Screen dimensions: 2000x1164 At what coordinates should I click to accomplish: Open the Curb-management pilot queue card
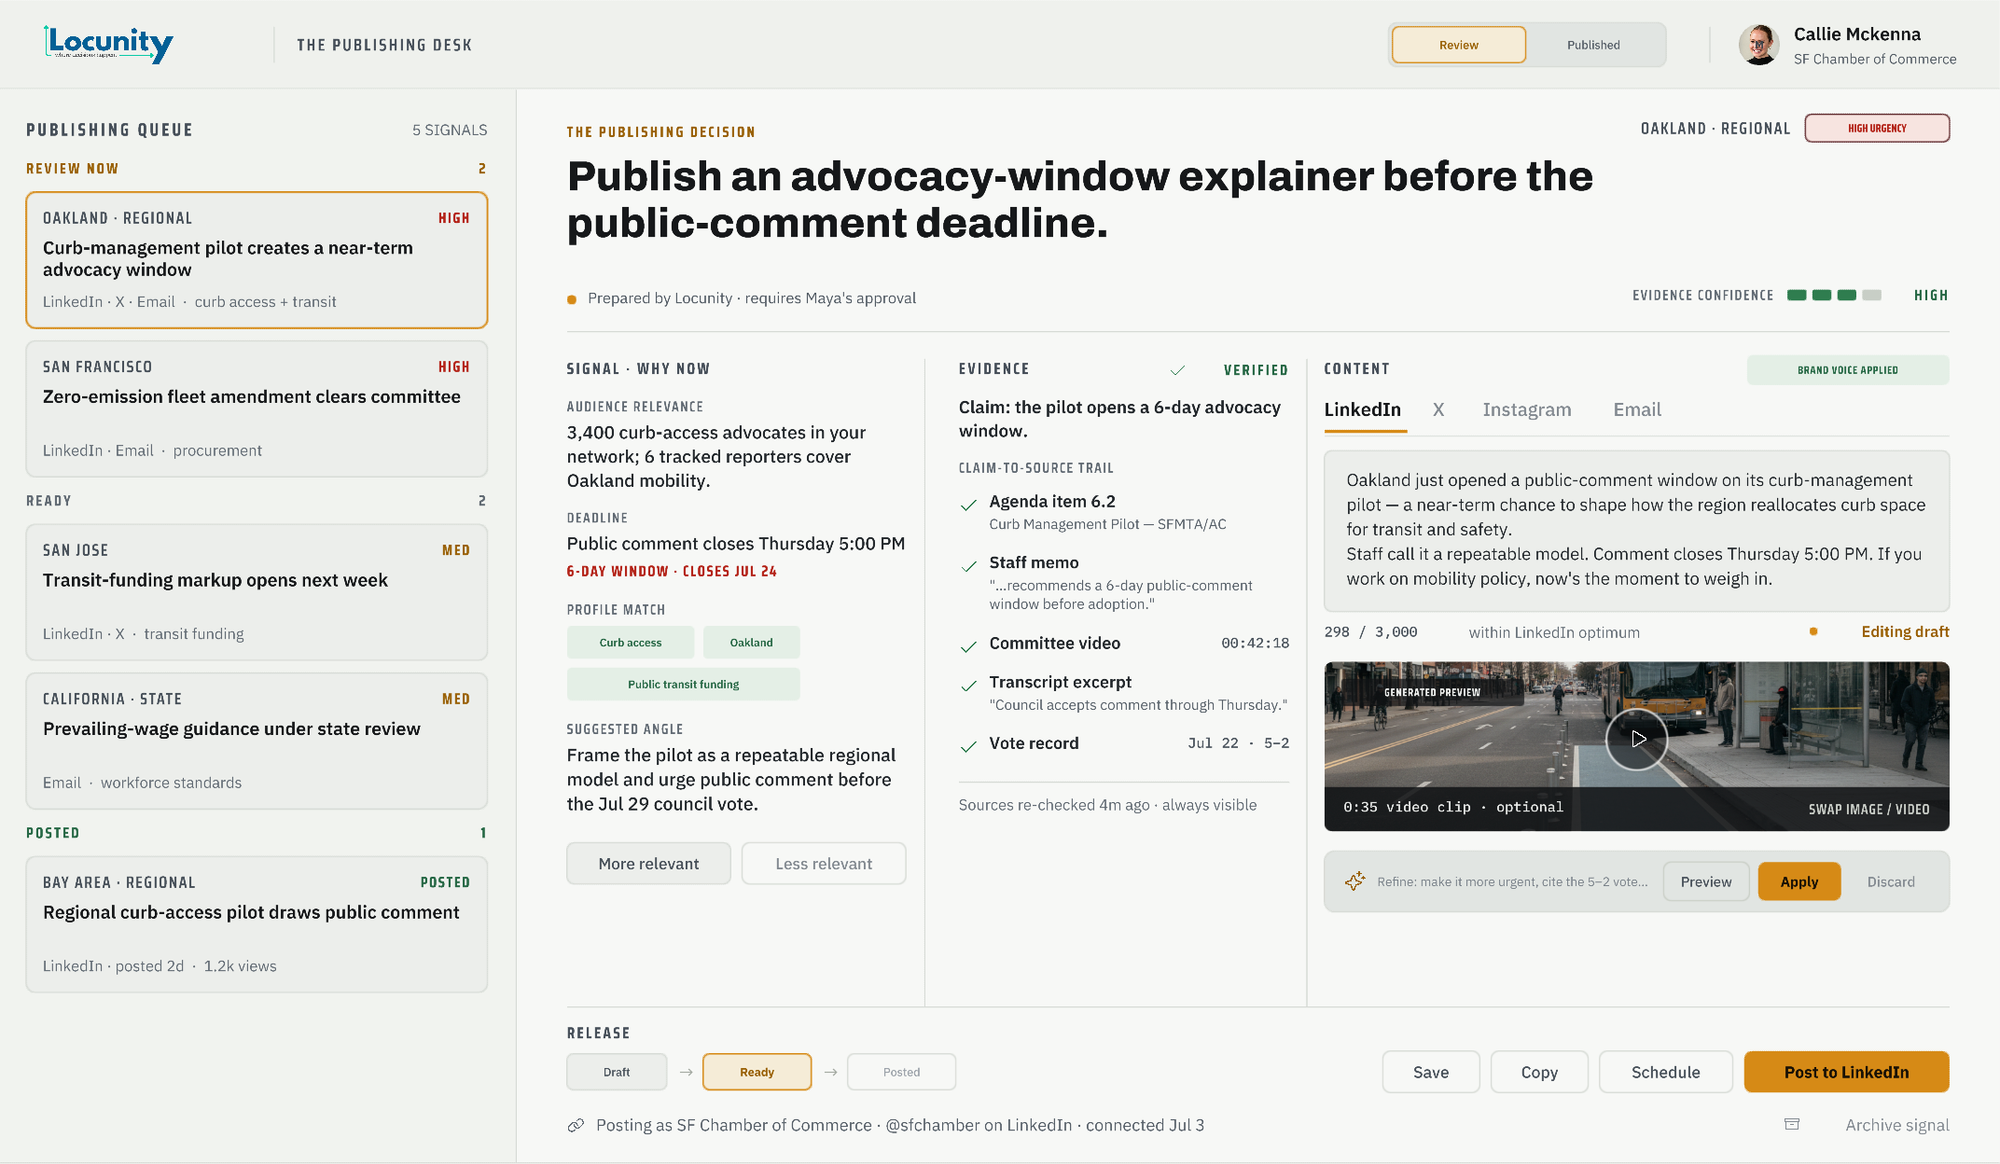tap(257, 260)
